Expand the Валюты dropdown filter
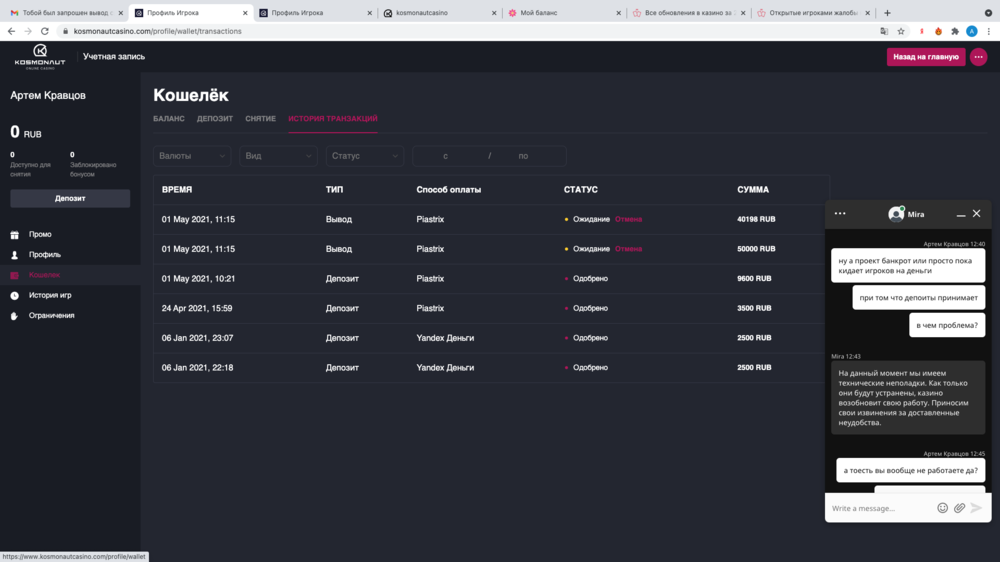 pos(192,156)
